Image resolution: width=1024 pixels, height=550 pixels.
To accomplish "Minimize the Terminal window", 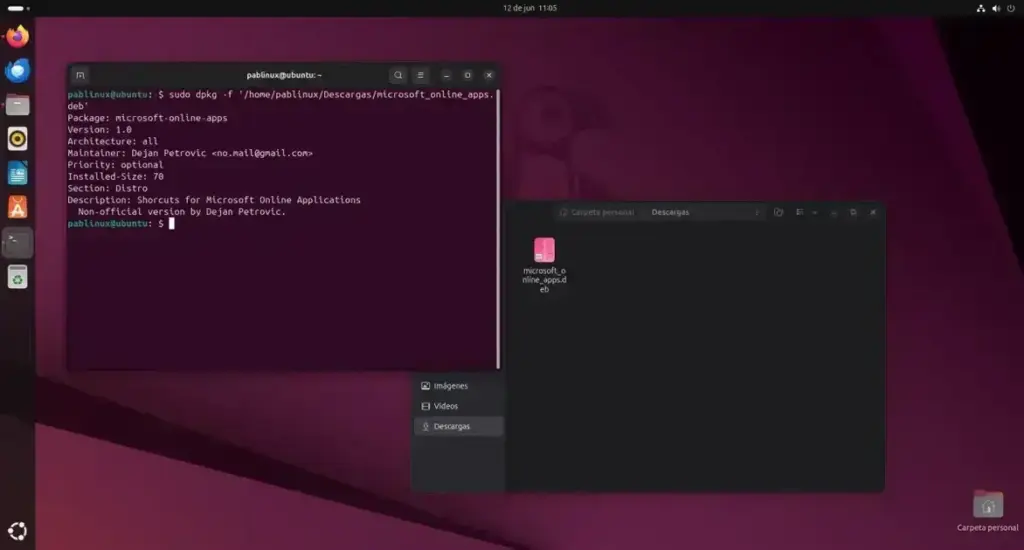I will pos(447,75).
